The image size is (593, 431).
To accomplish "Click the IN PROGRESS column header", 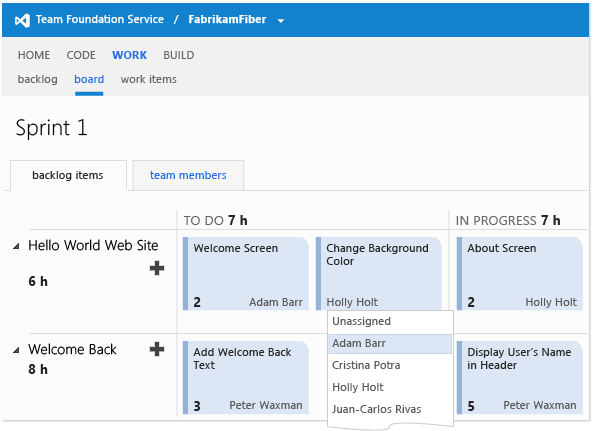I will 508,220.
